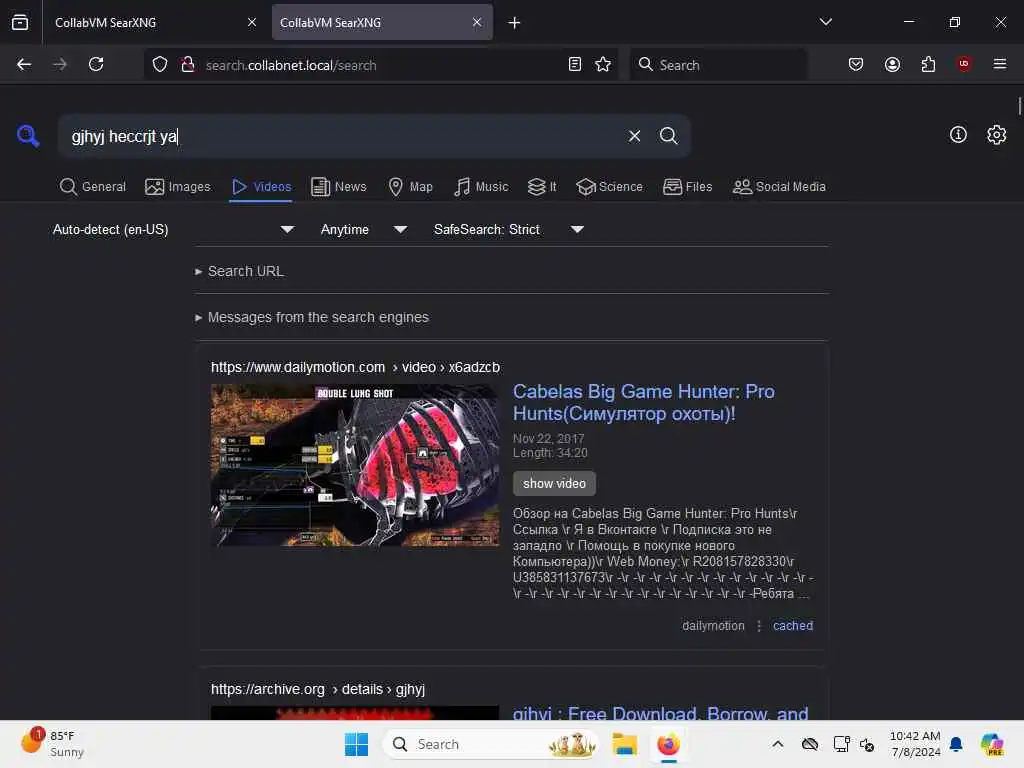The image size is (1024, 768).
Task: Select the General search category
Action: pyautogui.click(x=92, y=187)
